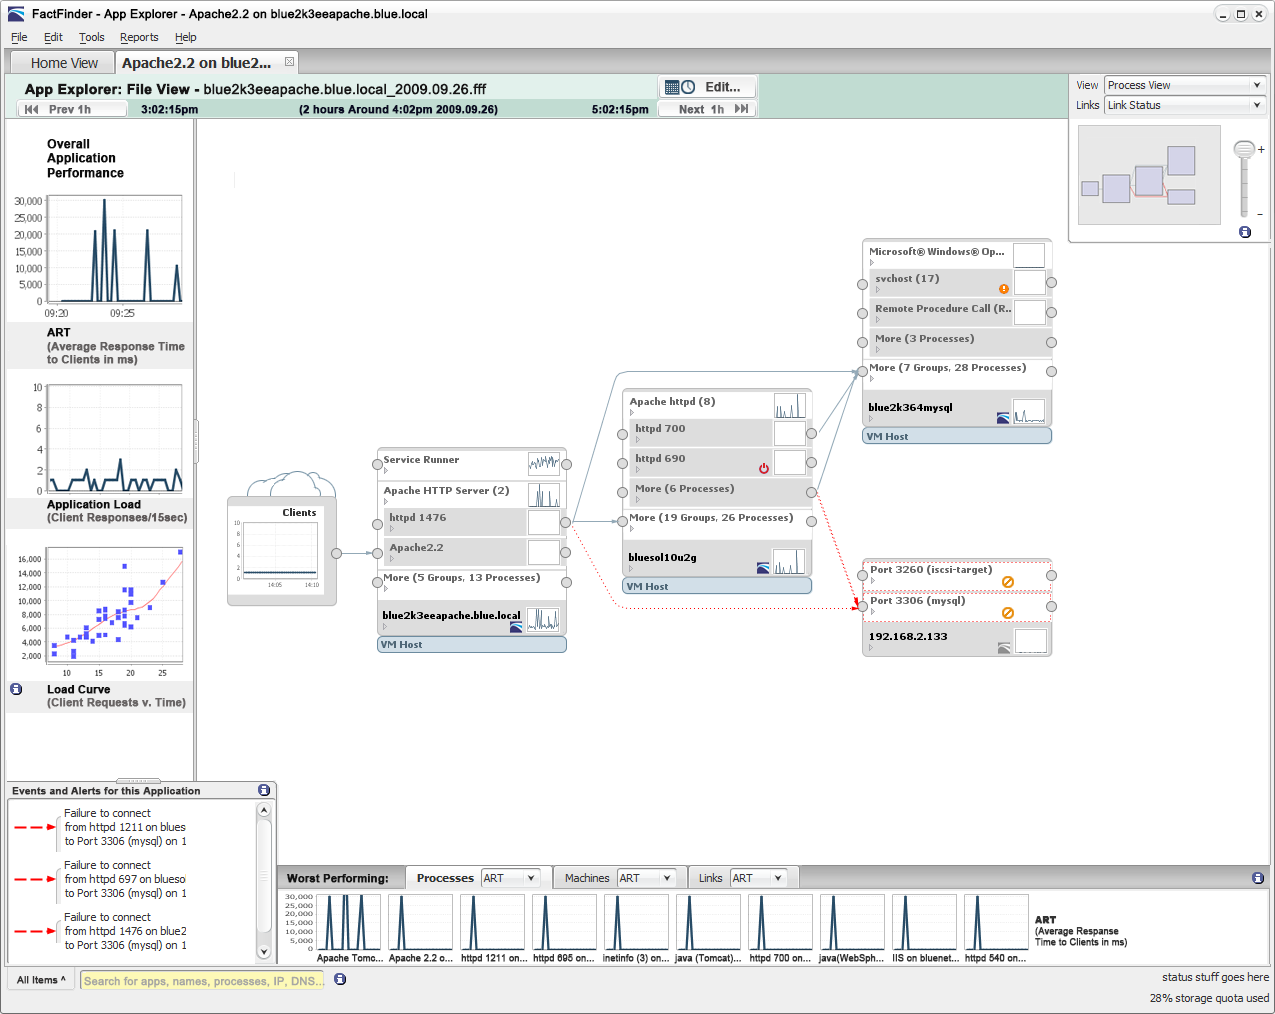Image resolution: width=1275 pixels, height=1014 pixels.
Task: Click the bluesol10u2g host sparkline
Action: pos(789,561)
